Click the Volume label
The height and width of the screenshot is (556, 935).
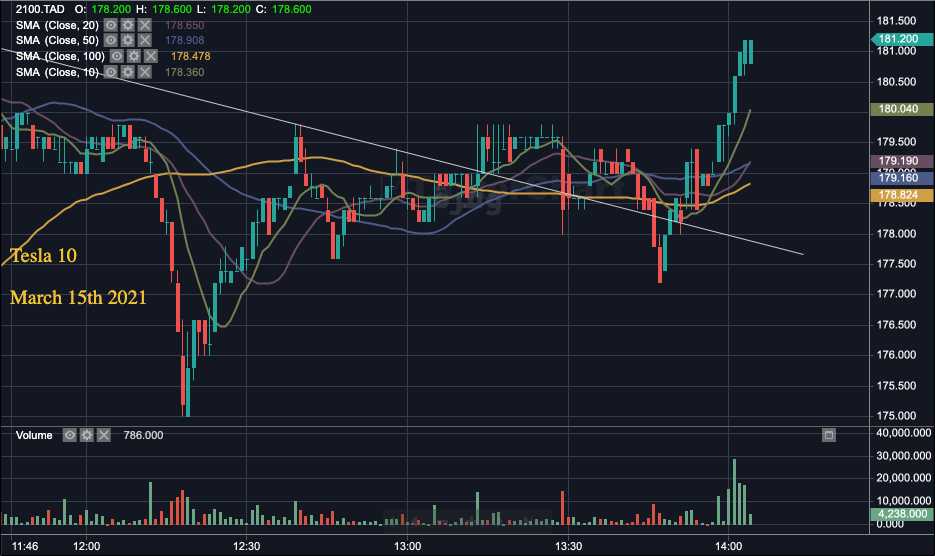pos(34,435)
